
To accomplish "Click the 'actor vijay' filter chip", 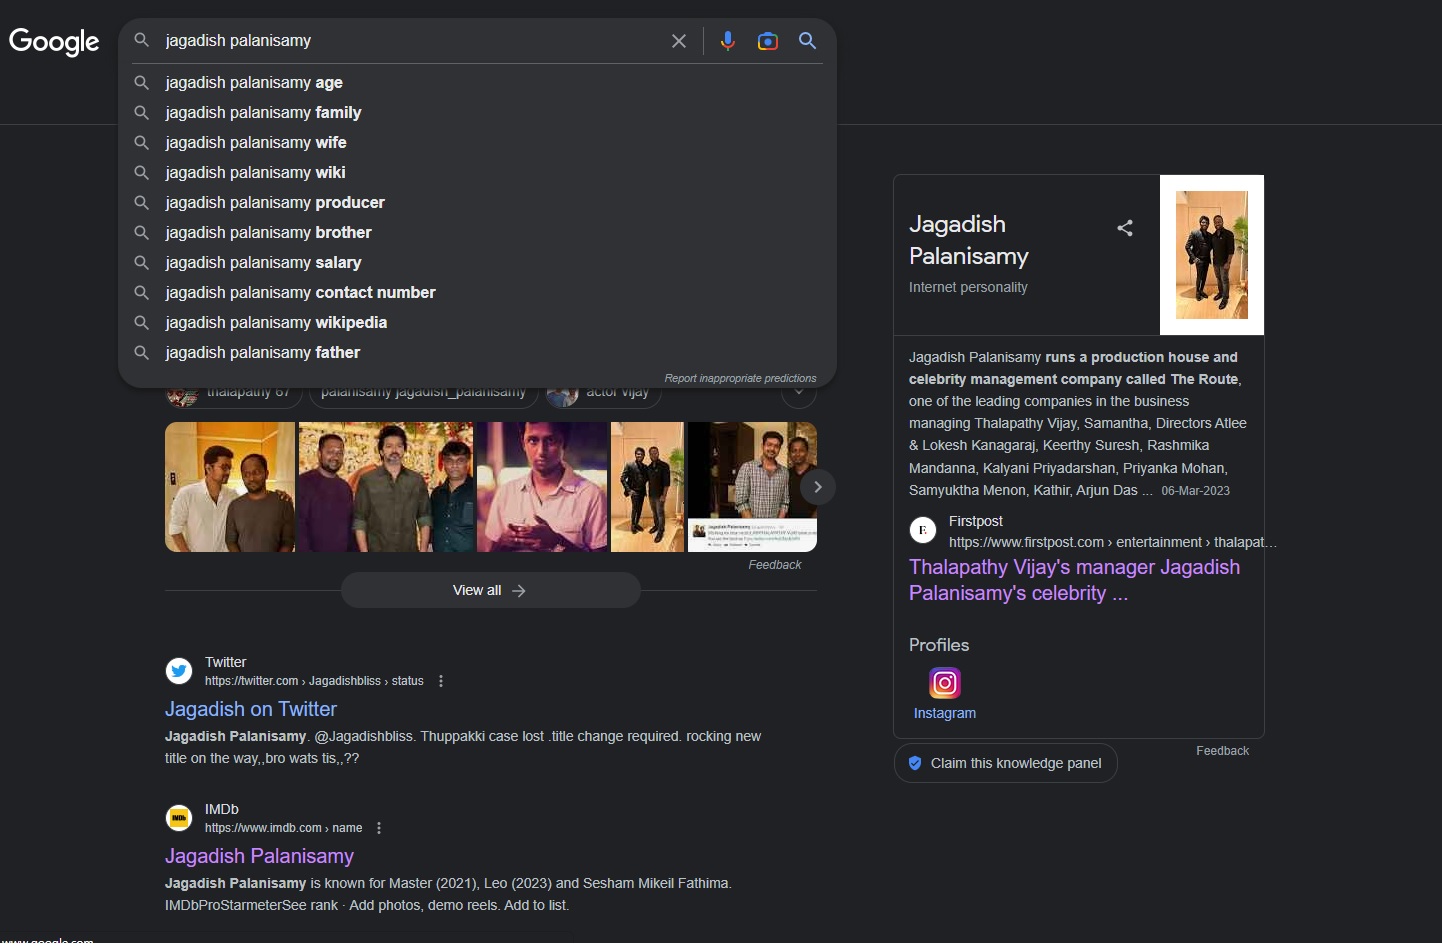I will [x=604, y=393].
